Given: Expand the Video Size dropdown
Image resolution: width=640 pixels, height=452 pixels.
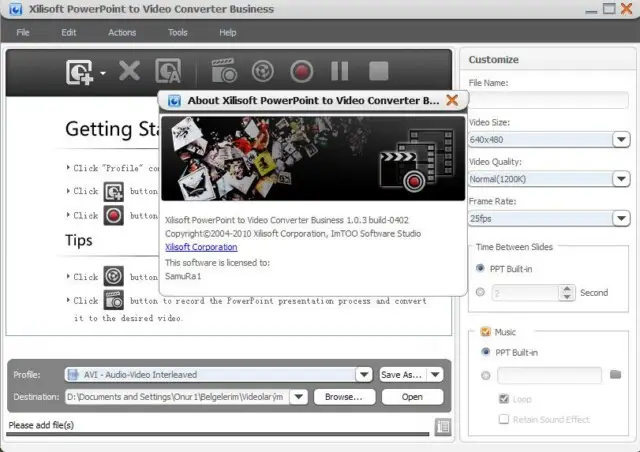Looking at the screenshot, I should 621,140.
